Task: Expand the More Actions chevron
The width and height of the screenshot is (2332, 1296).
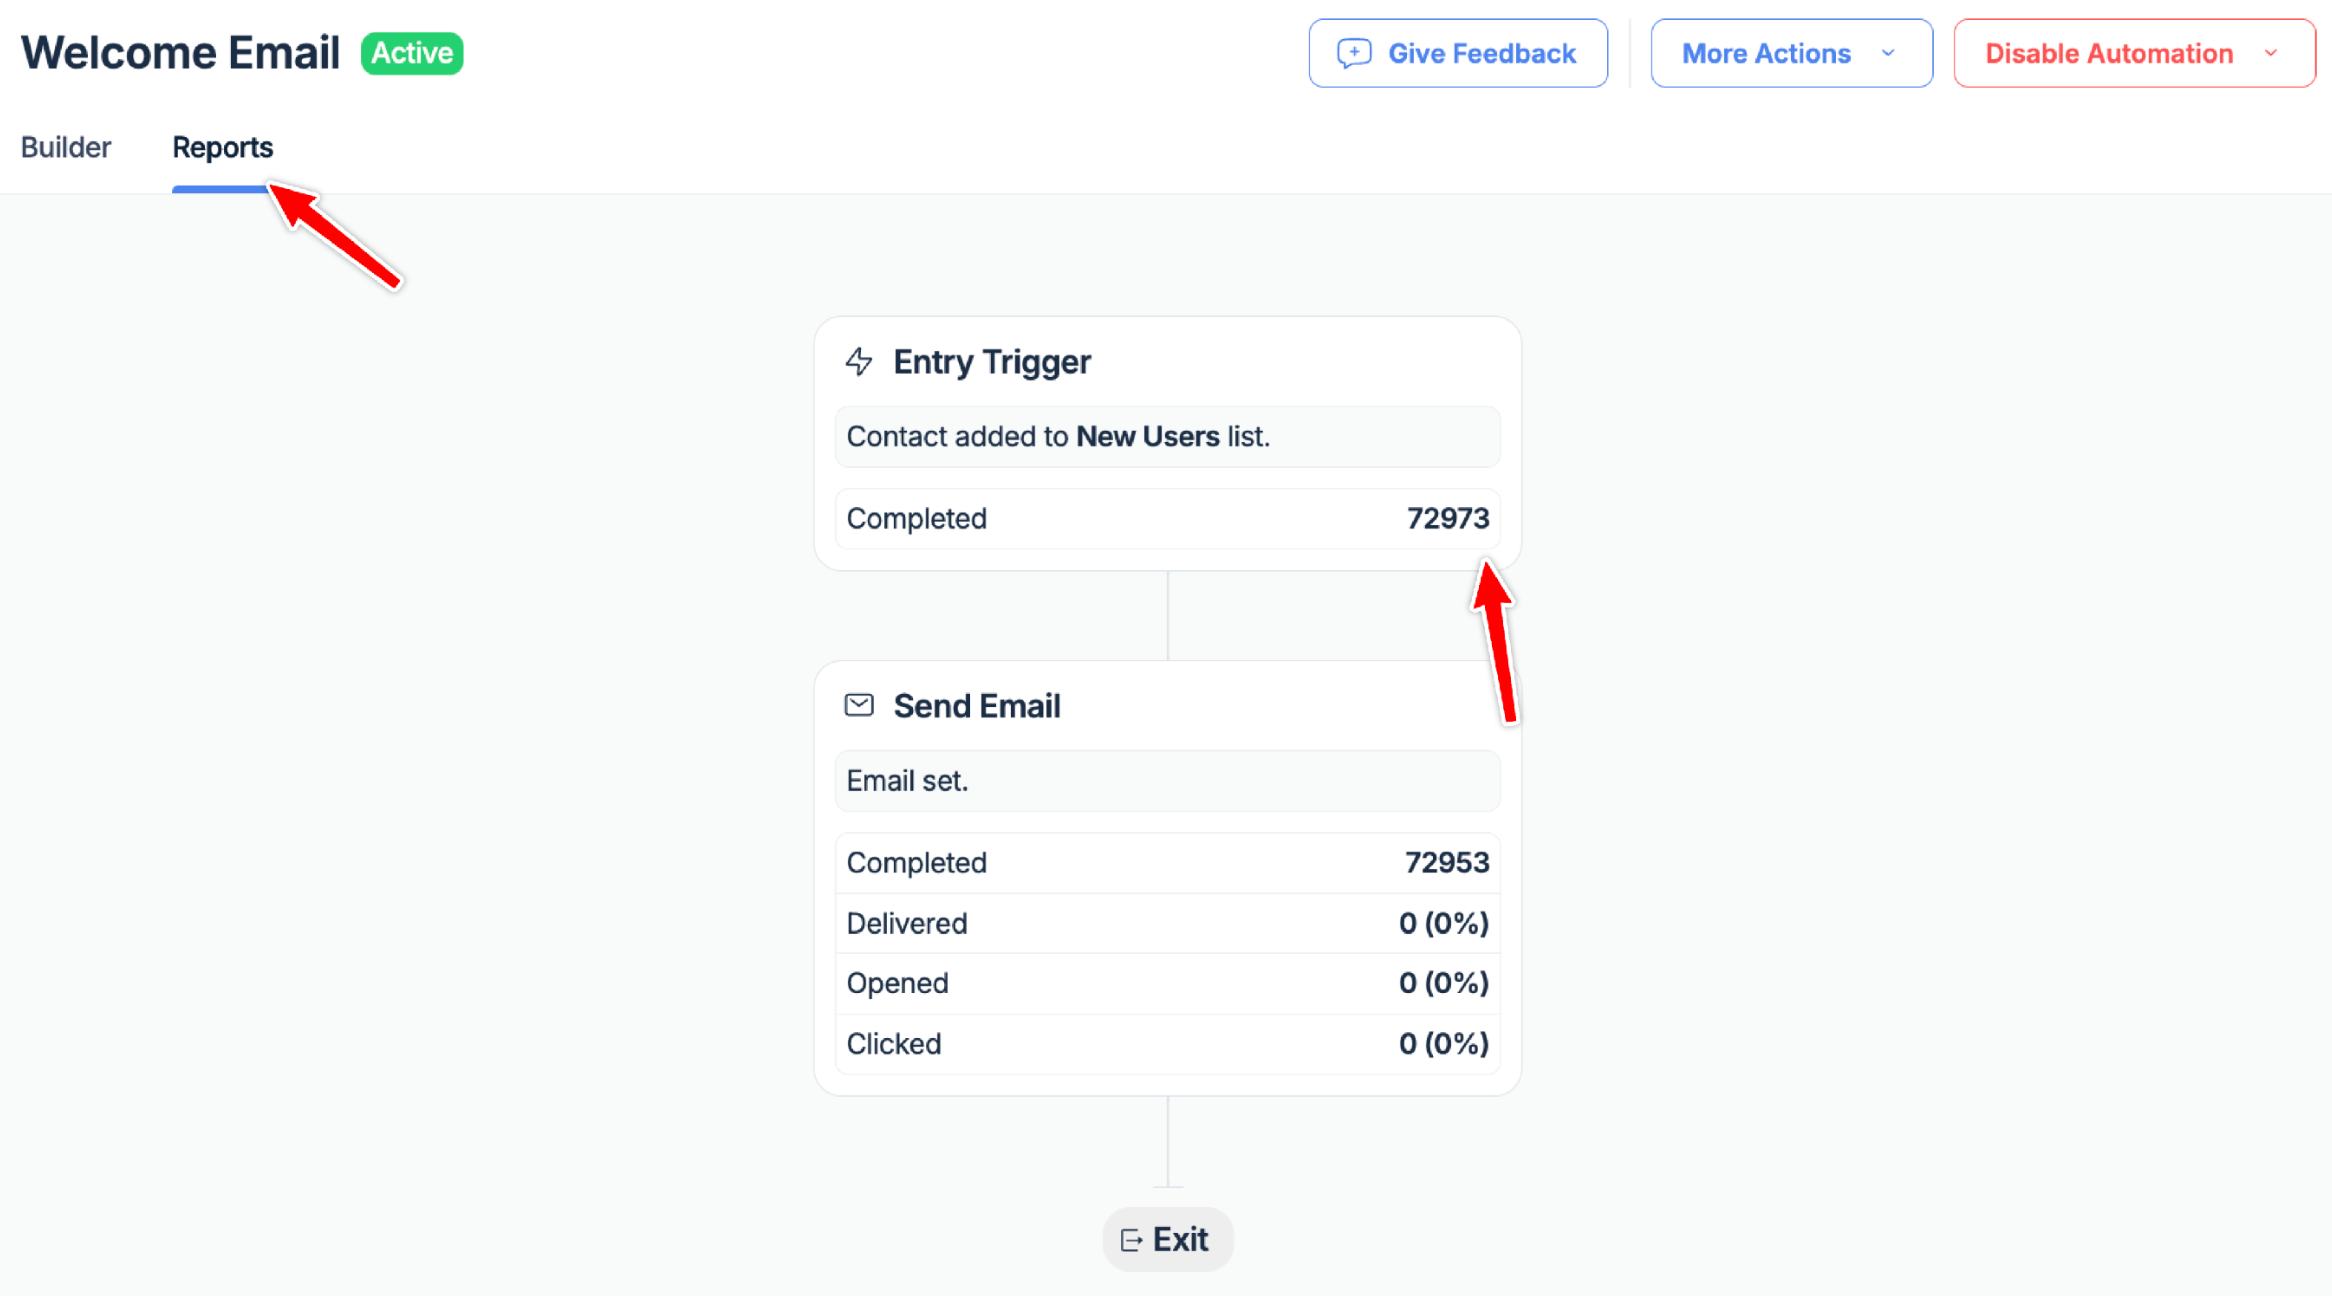Action: pyautogui.click(x=1888, y=53)
